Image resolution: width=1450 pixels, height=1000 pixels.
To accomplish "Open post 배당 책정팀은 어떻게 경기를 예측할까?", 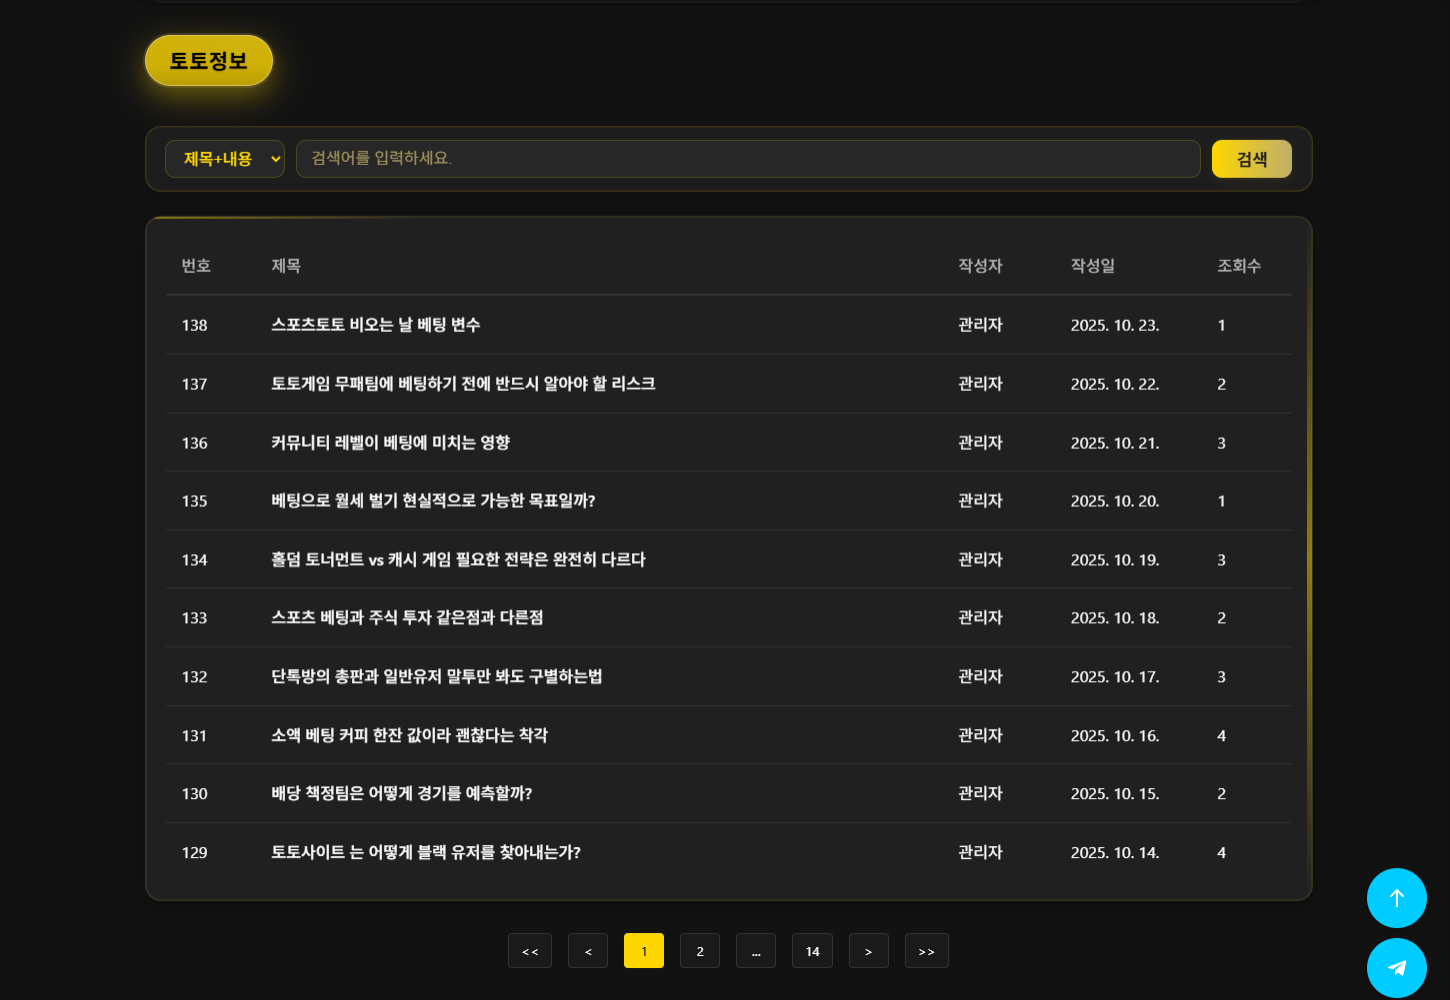I will [402, 794].
